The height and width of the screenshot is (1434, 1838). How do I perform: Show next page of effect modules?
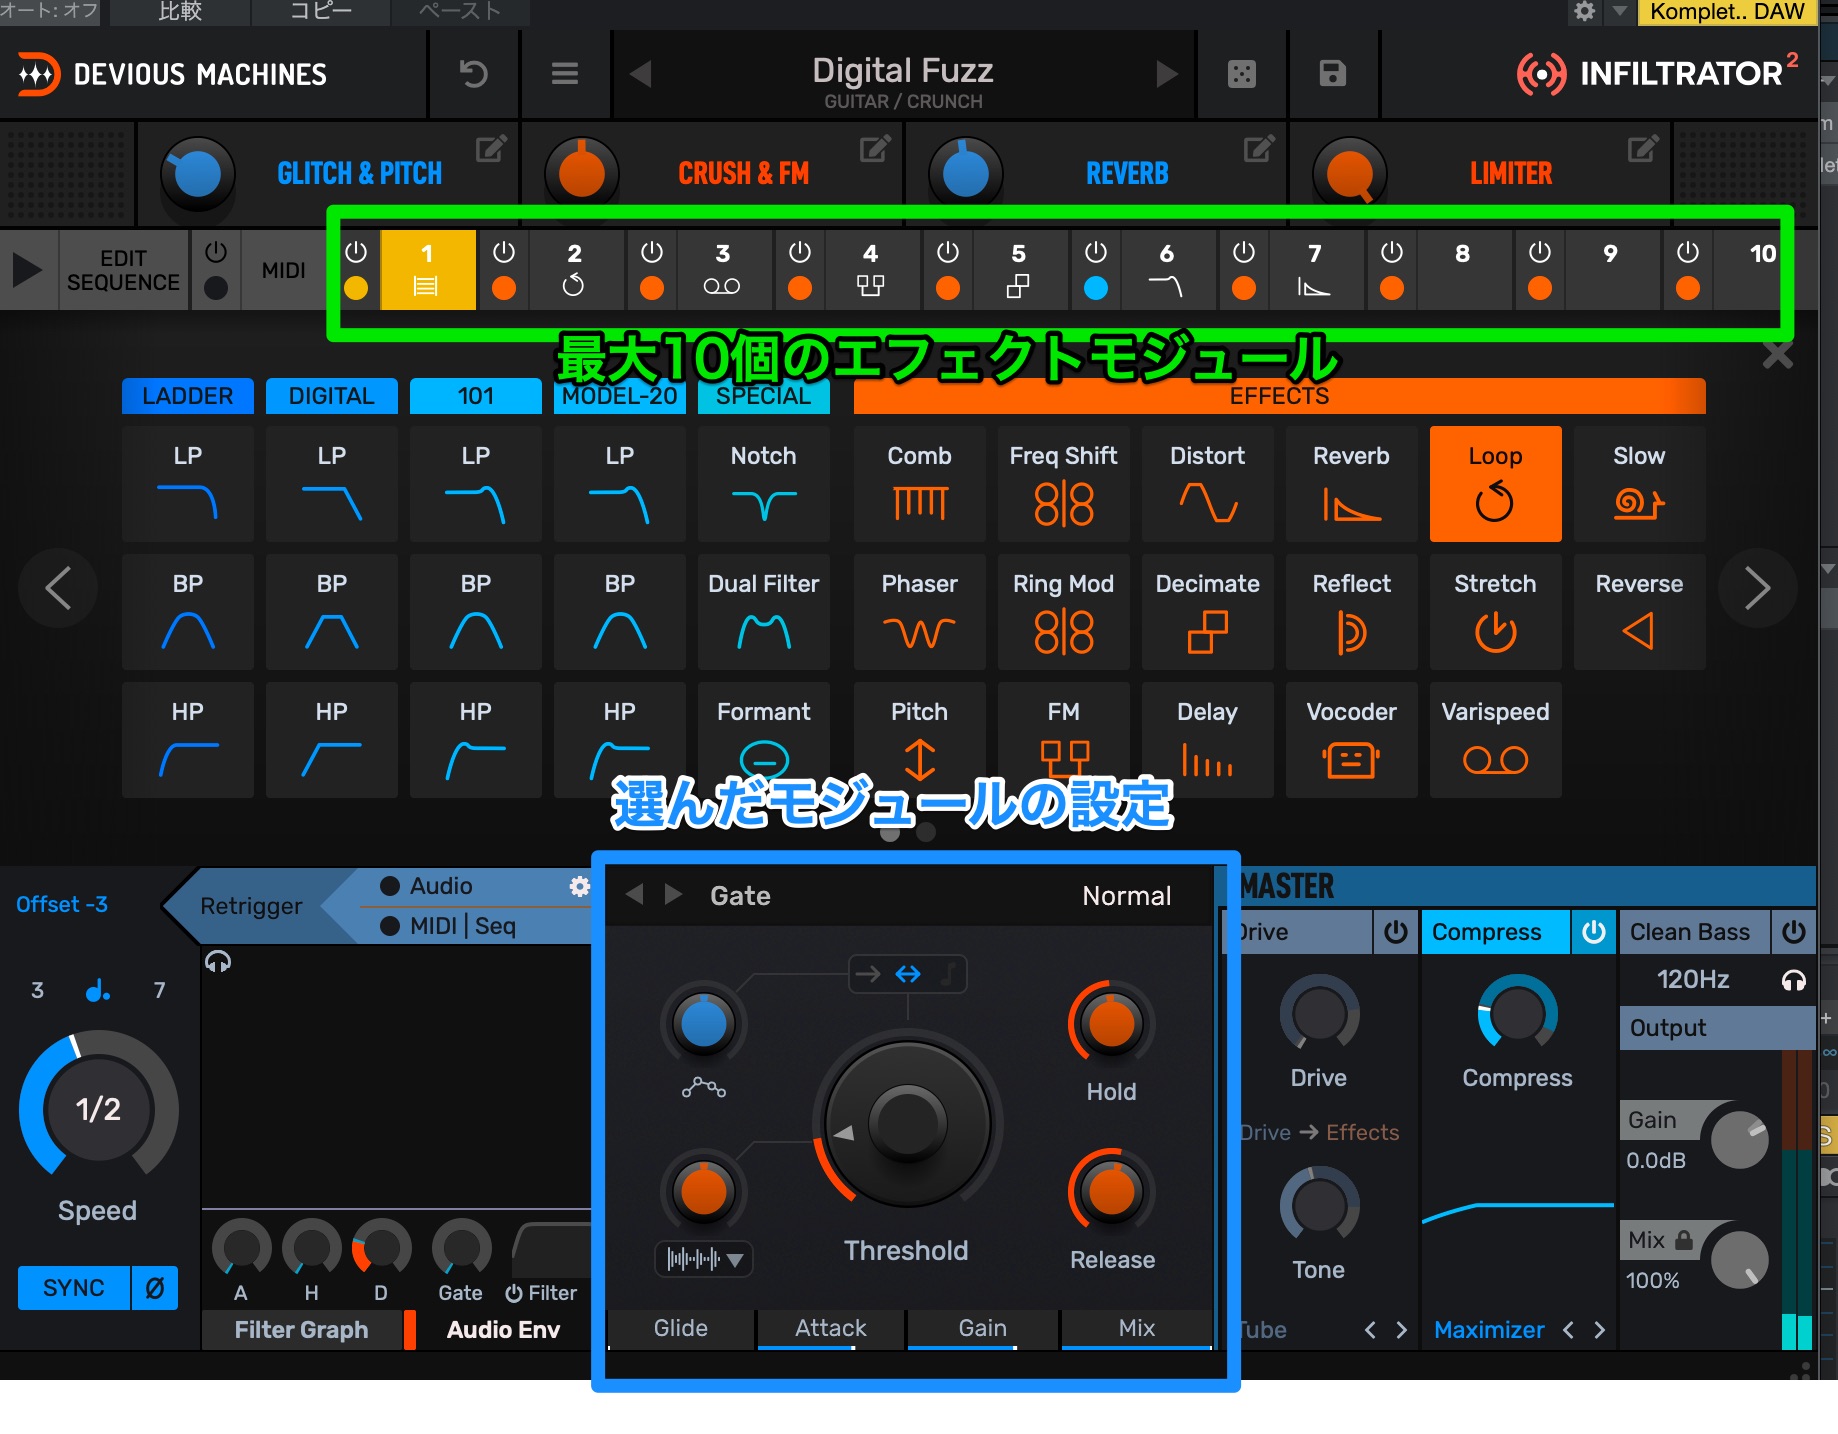click(1757, 588)
